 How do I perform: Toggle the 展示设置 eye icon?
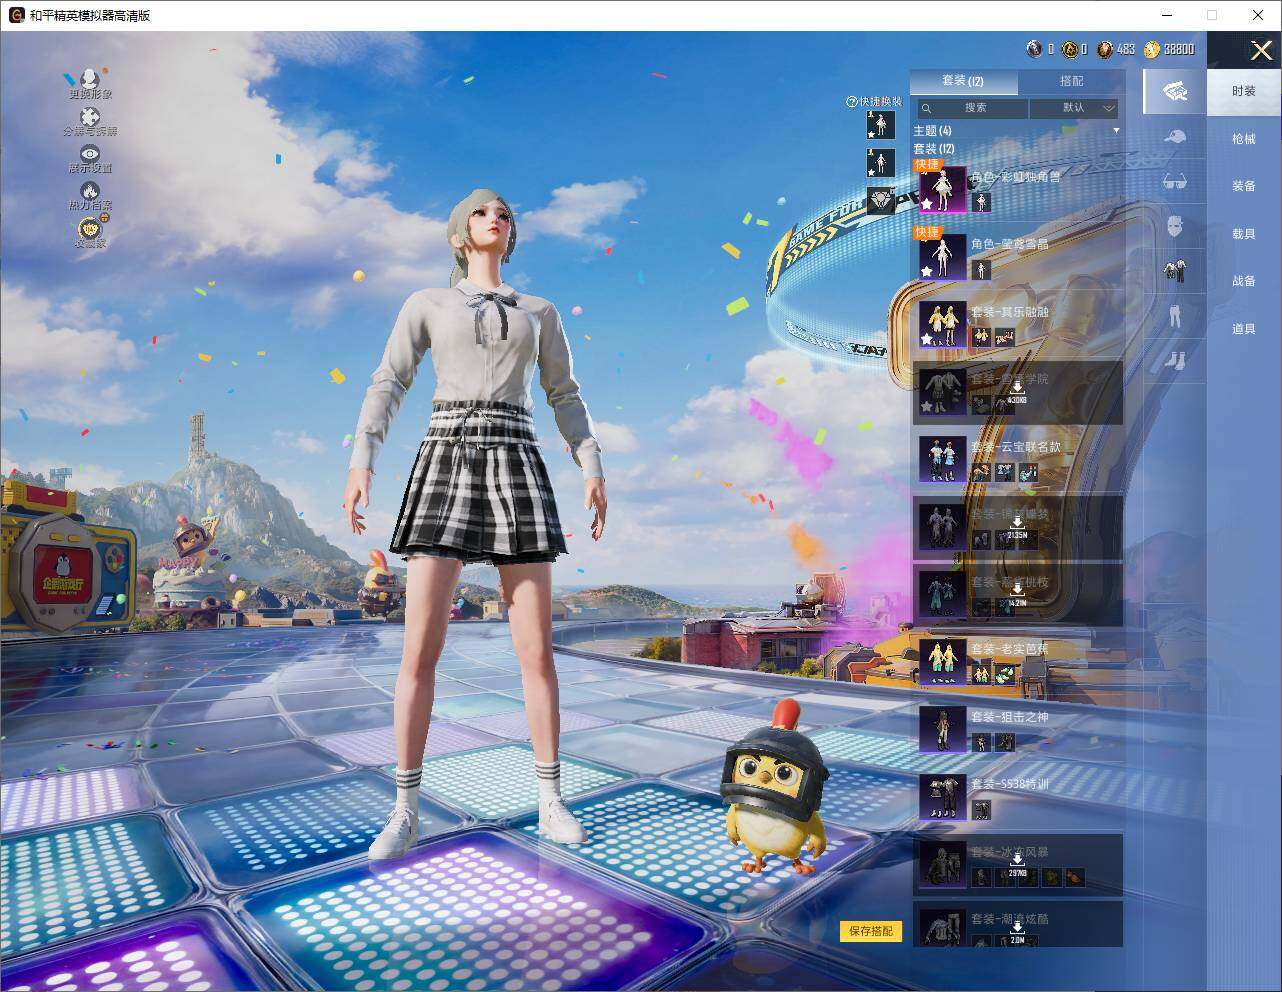click(x=90, y=154)
